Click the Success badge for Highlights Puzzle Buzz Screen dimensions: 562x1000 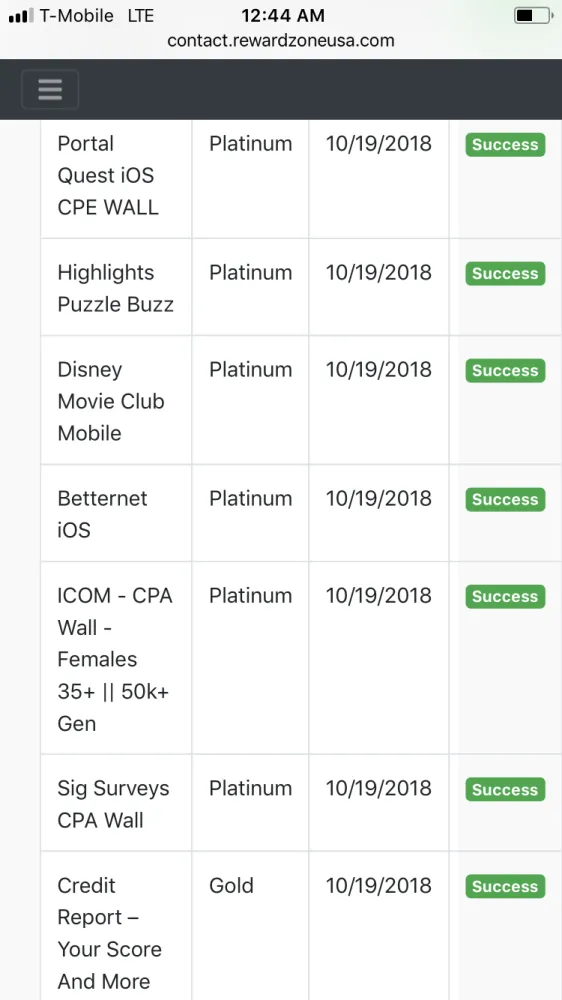tap(505, 274)
